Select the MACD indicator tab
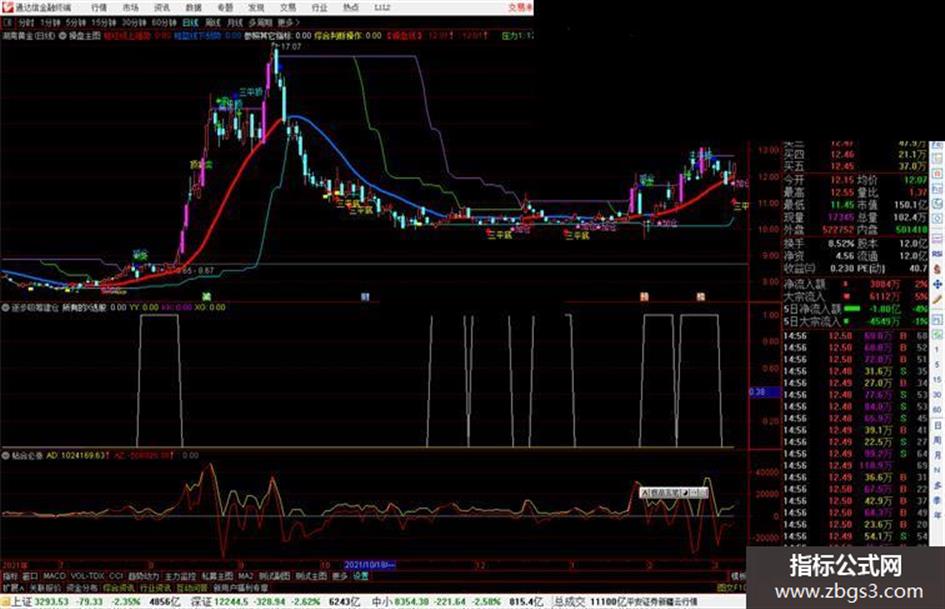Viewport: 945px width, 609px height. pyautogui.click(x=54, y=576)
